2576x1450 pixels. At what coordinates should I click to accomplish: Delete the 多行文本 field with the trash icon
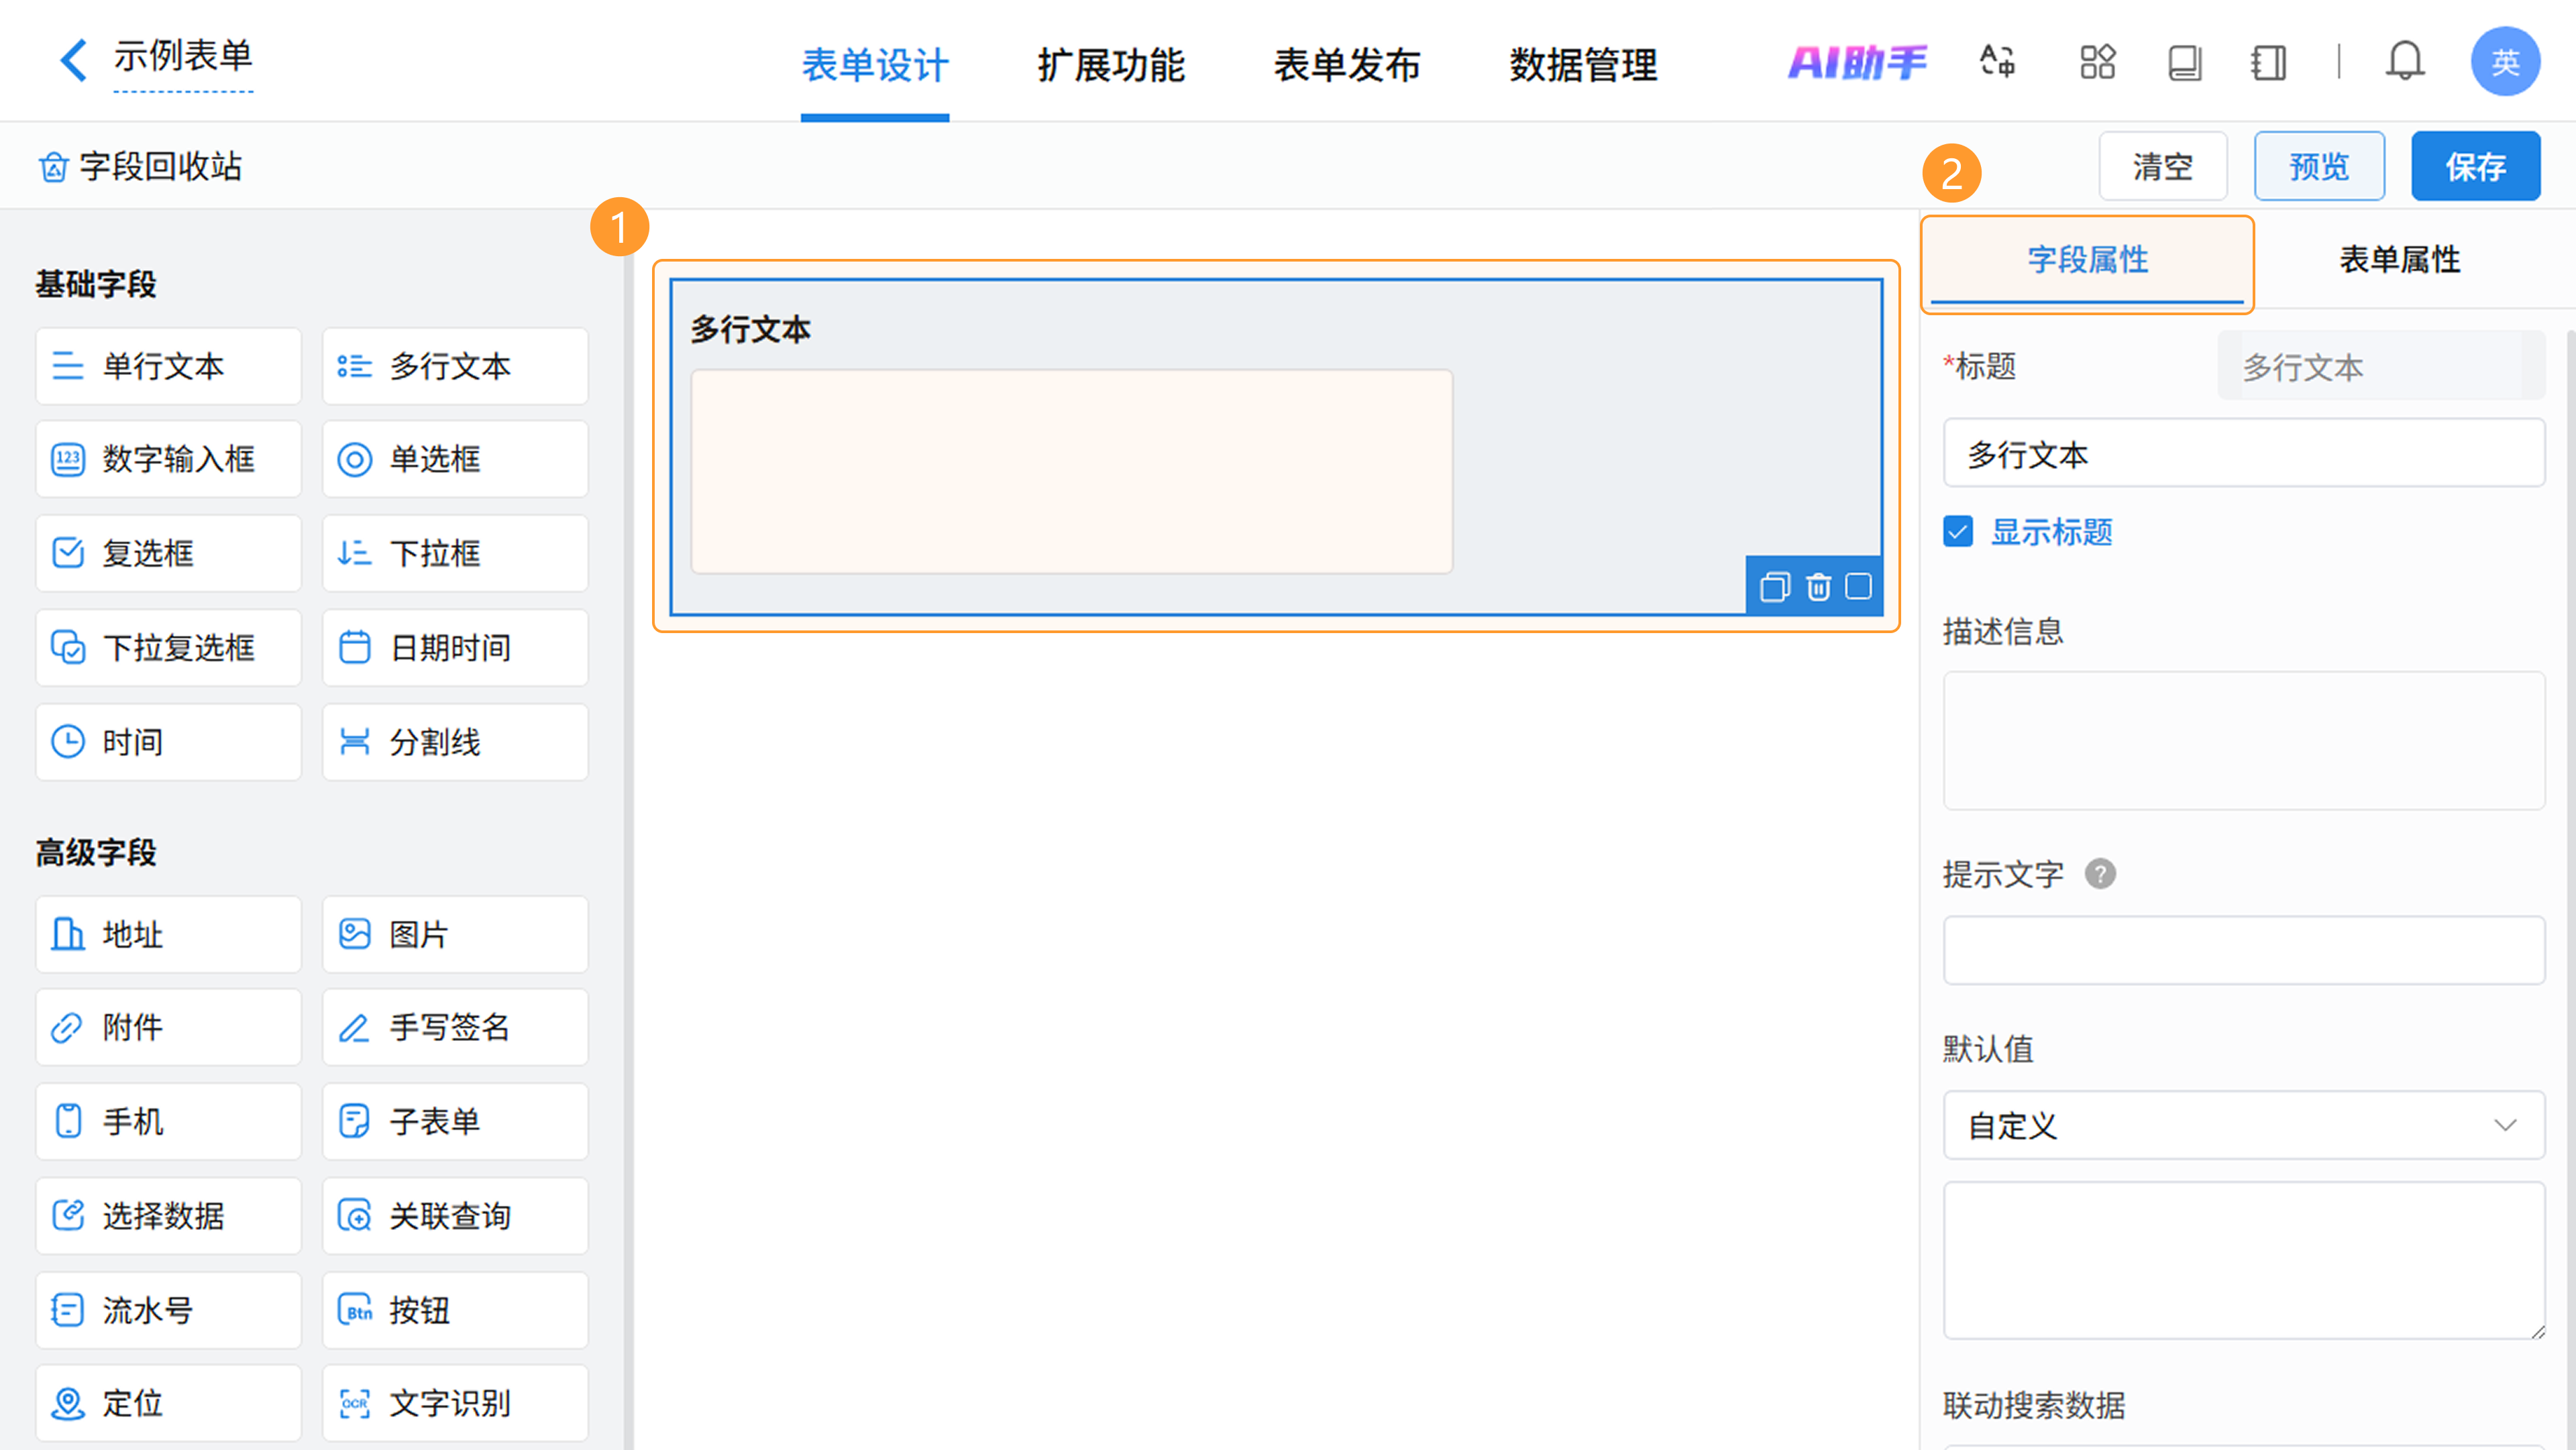click(1818, 587)
